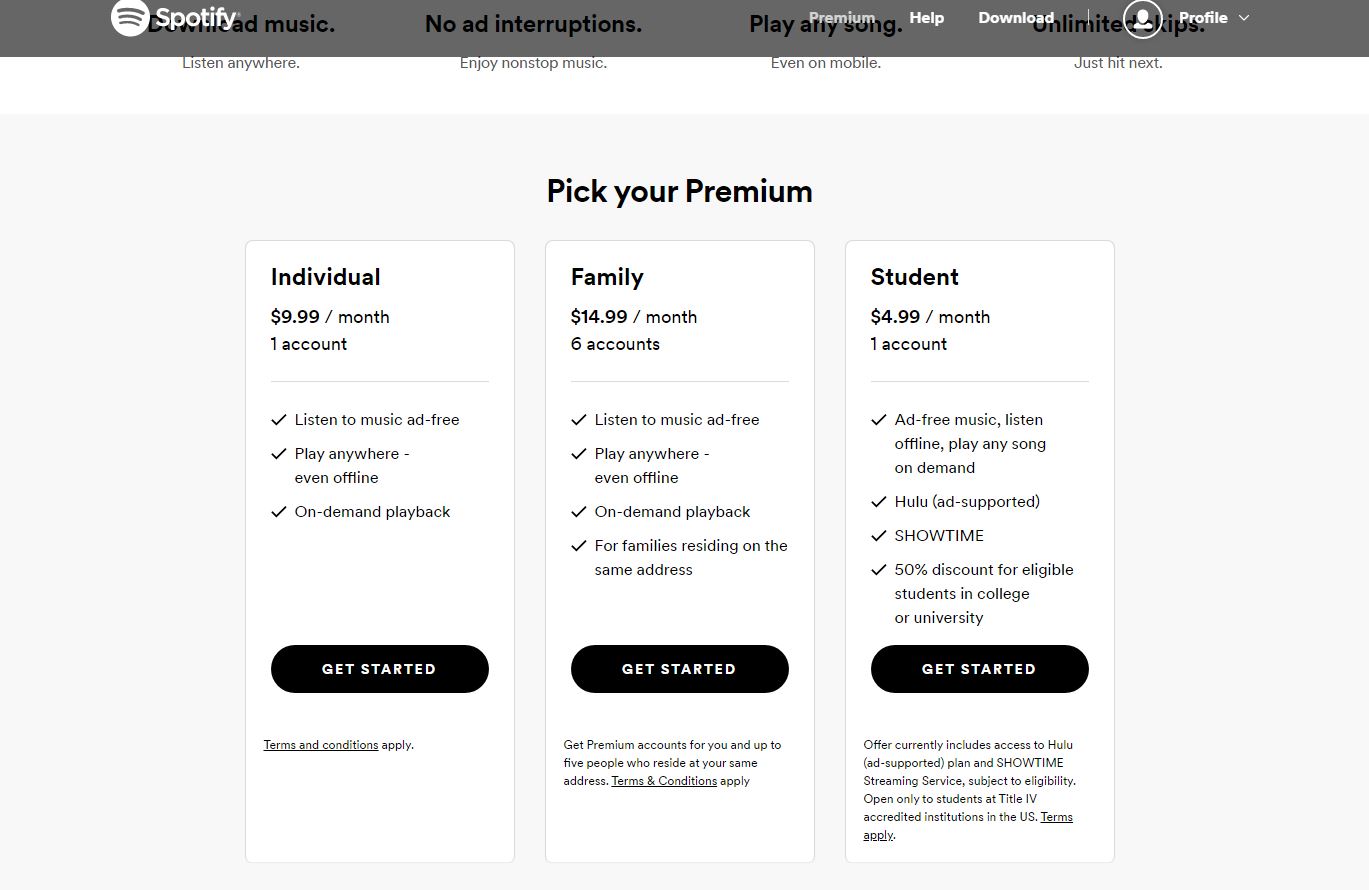Click Individual's On-demand playback checkmark
This screenshot has width=1369, height=890.
pyautogui.click(x=279, y=512)
